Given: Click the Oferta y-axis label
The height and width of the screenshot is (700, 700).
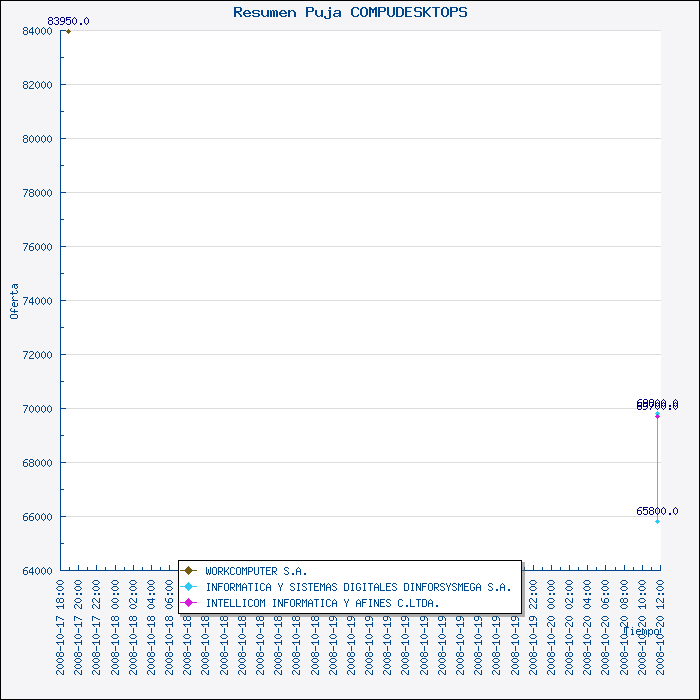Looking at the screenshot, I should pyautogui.click(x=14, y=300).
